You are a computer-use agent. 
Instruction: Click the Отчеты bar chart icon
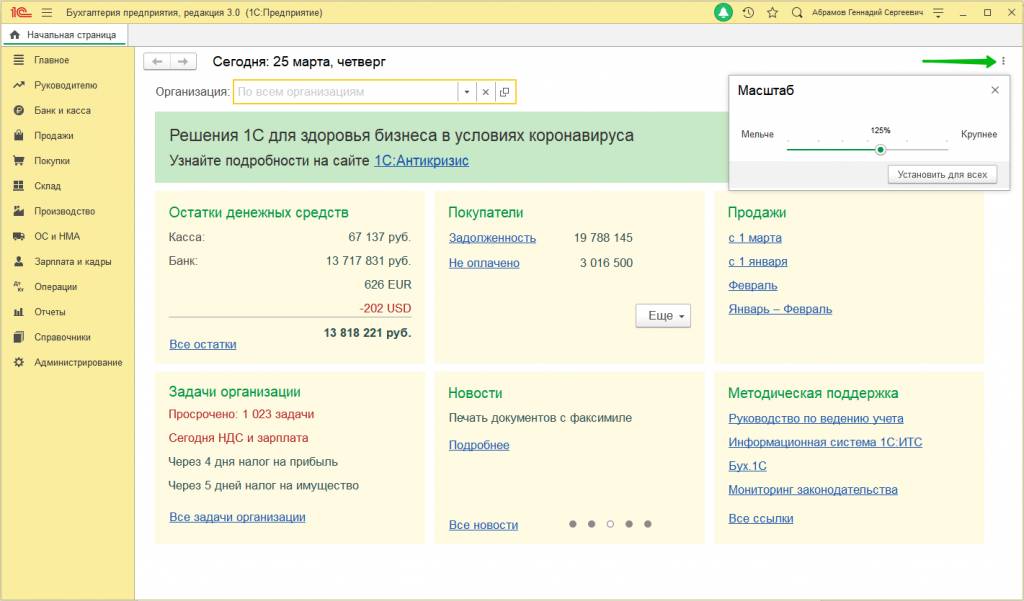19,312
